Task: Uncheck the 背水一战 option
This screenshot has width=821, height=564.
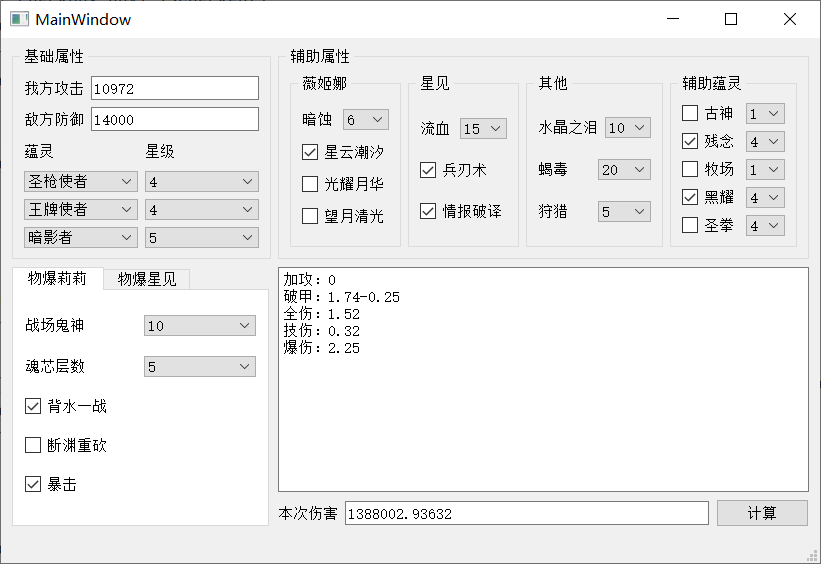Action: (33, 406)
